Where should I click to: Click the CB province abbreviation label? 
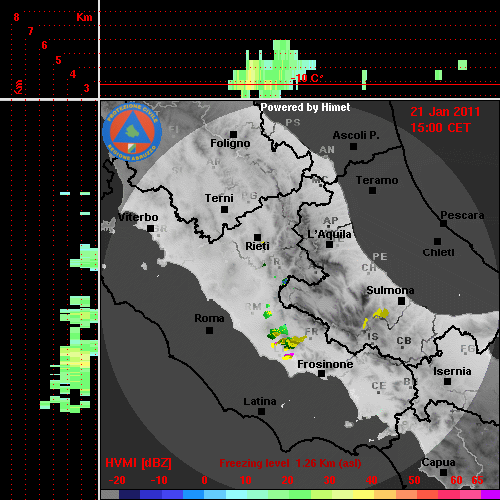click(x=404, y=341)
